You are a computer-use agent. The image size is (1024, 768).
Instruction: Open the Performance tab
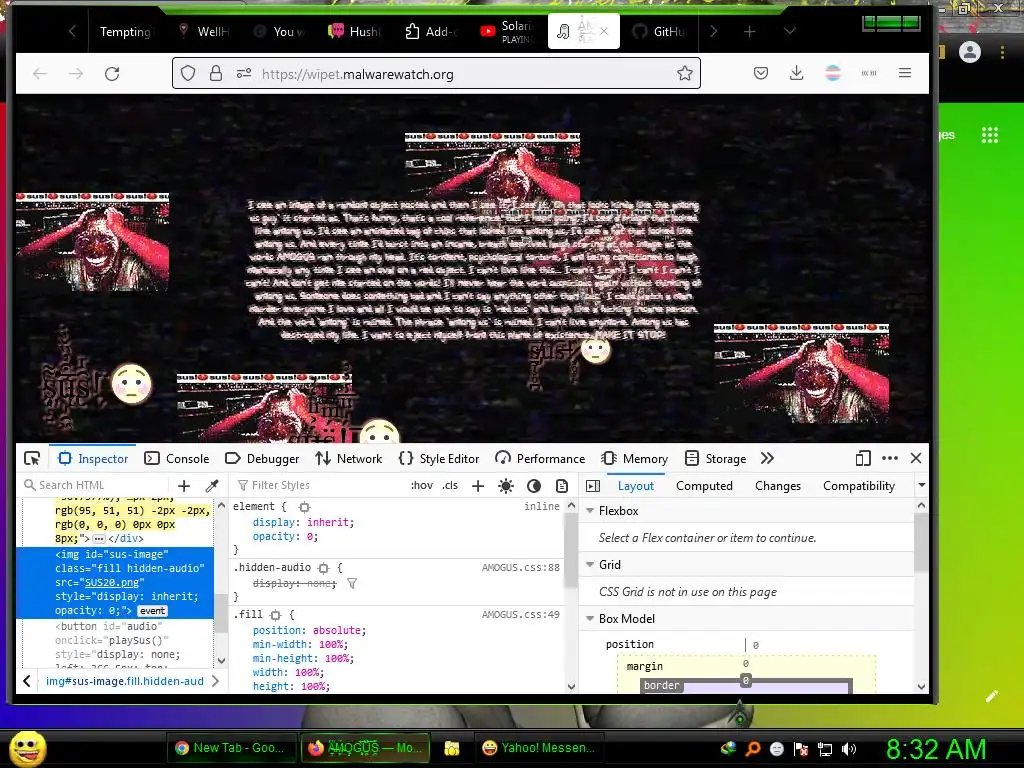coord(540,458)
